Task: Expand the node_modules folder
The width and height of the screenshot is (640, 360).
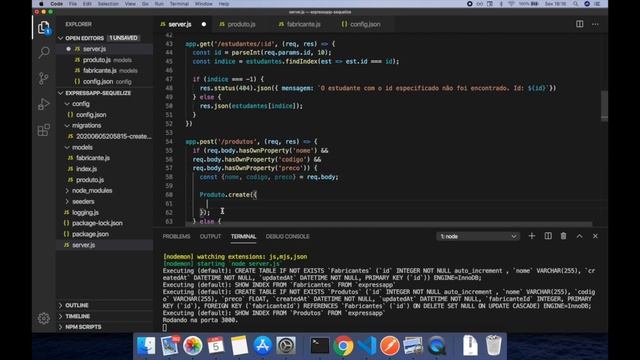Action: [67, 191]
